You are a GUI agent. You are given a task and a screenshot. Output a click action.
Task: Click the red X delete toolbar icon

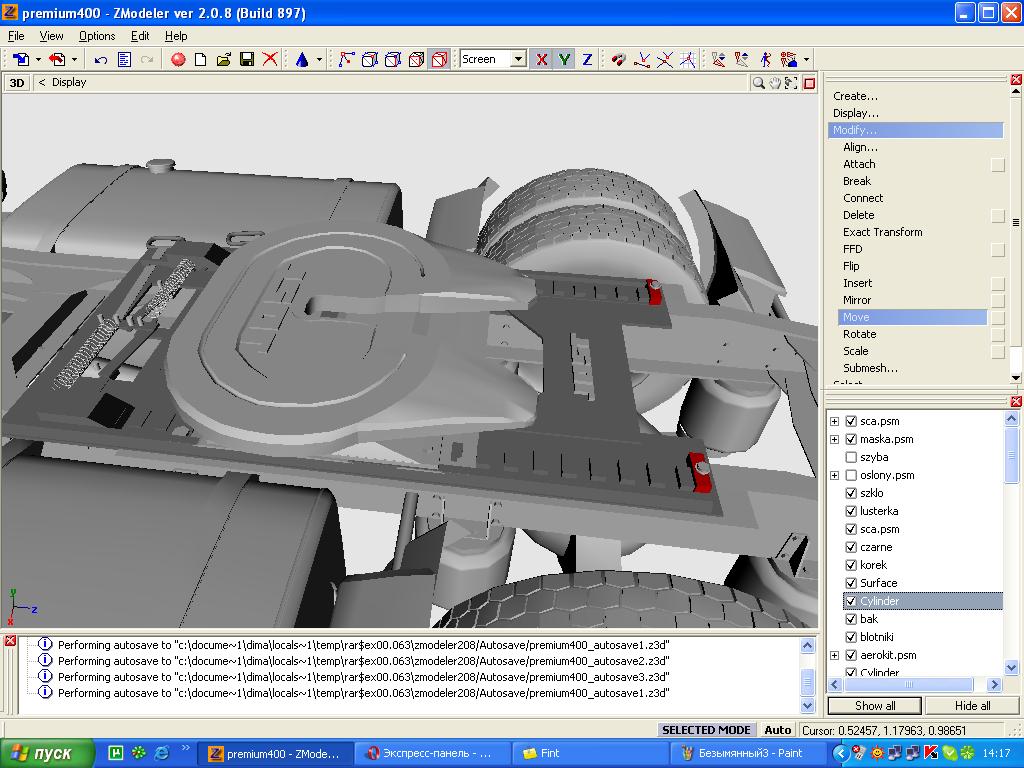coord(269,60)
